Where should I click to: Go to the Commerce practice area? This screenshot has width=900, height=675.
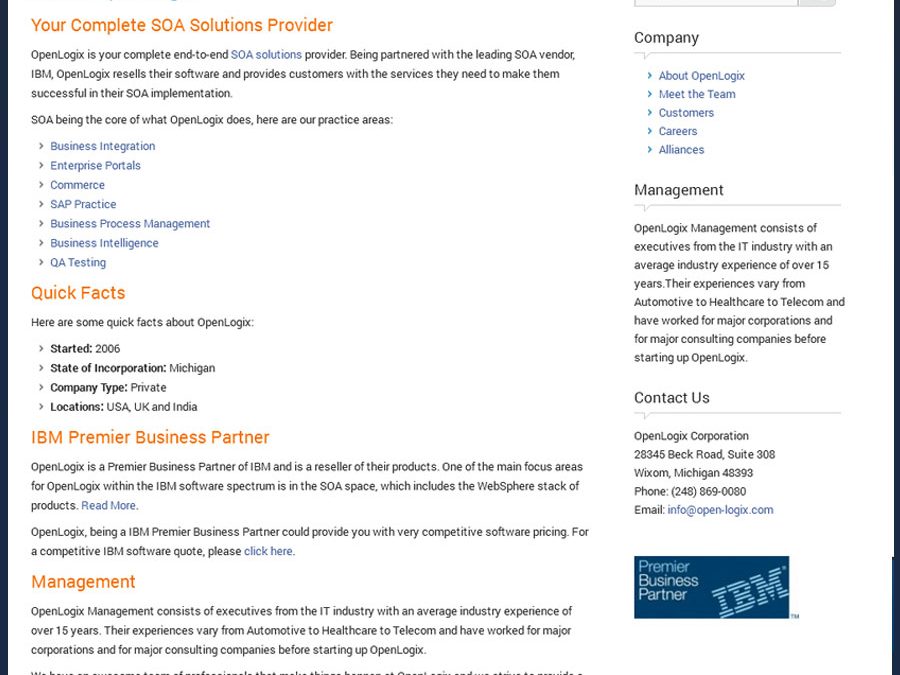pos(77,185)
